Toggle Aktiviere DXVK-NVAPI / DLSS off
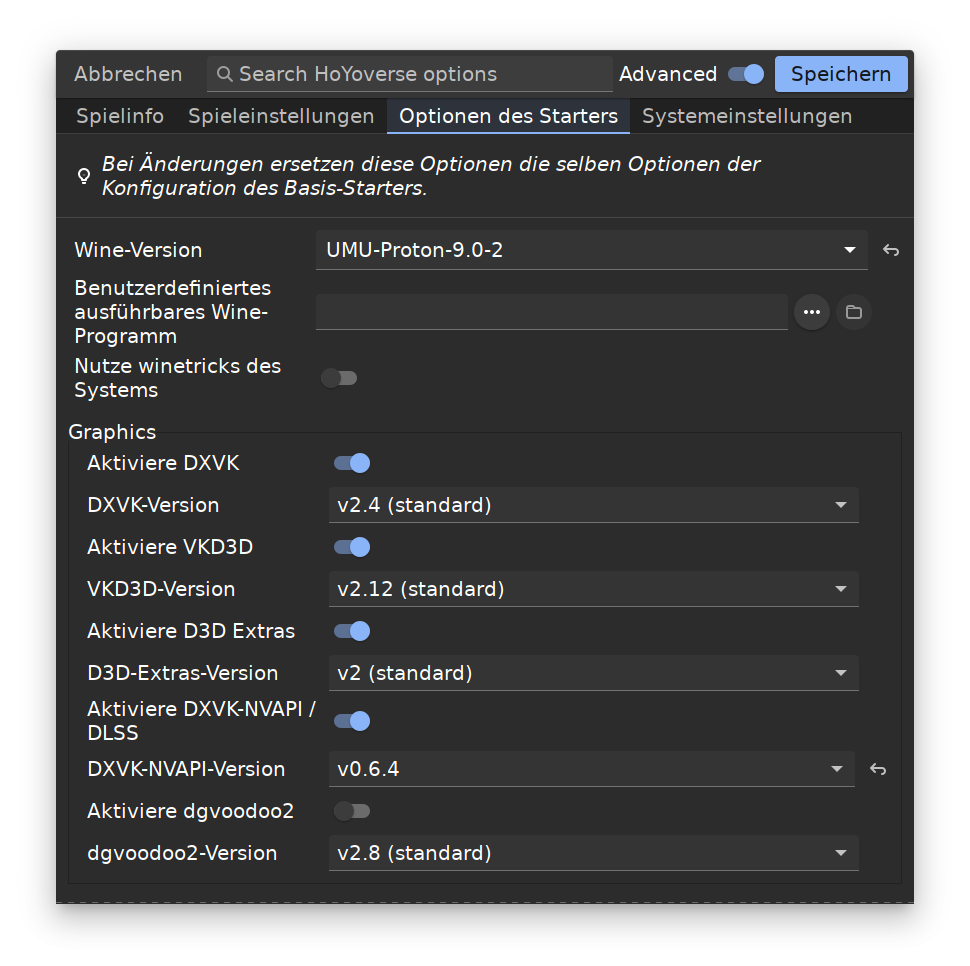This screenshot has height=966, width=970. 351,721
